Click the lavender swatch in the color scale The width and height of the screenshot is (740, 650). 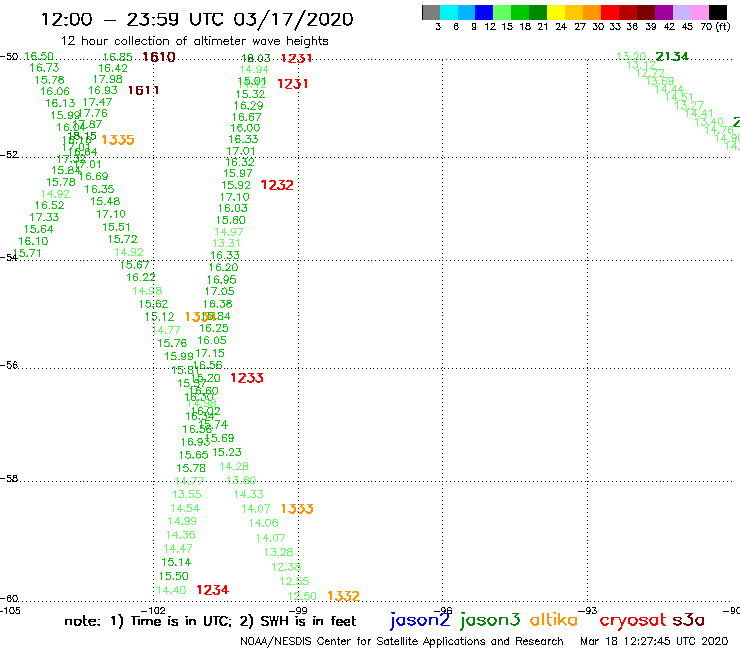681,12
